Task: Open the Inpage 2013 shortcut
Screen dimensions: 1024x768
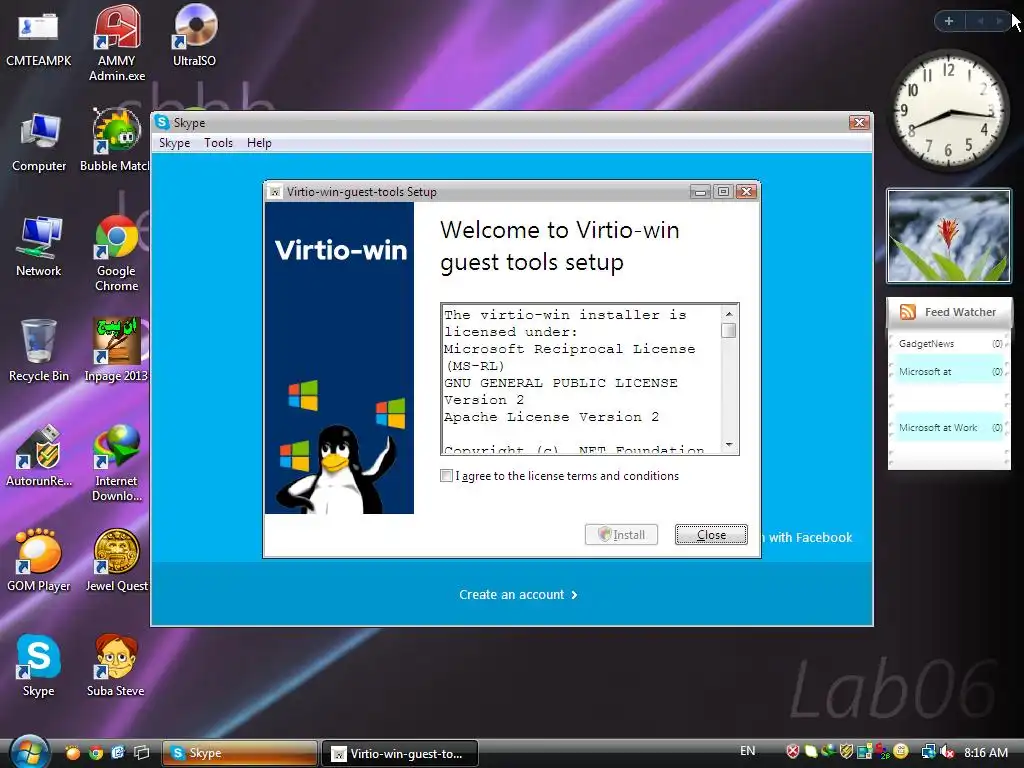Action: 116,351
